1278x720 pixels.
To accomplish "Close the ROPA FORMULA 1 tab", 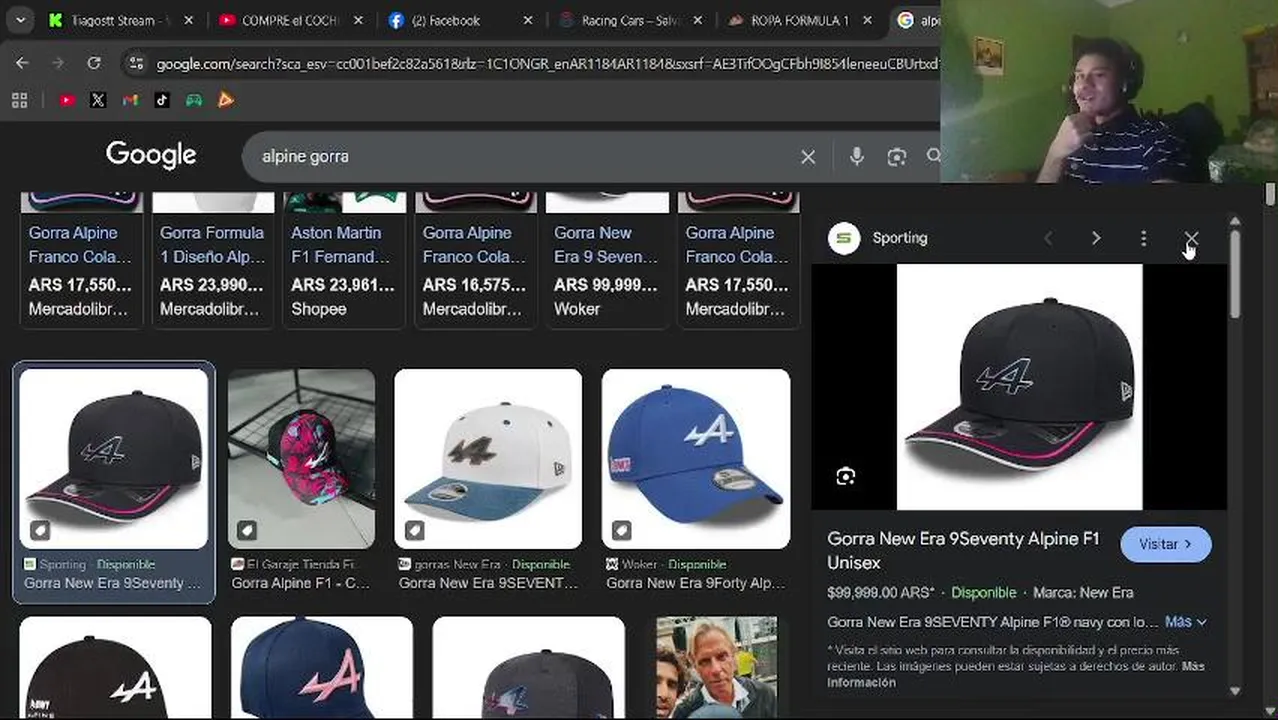I will coord(867,20).
